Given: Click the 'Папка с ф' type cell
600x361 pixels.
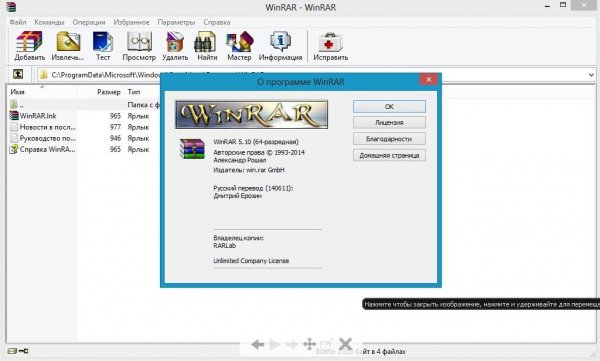Looking at the screenshot, I should (143, 104).
